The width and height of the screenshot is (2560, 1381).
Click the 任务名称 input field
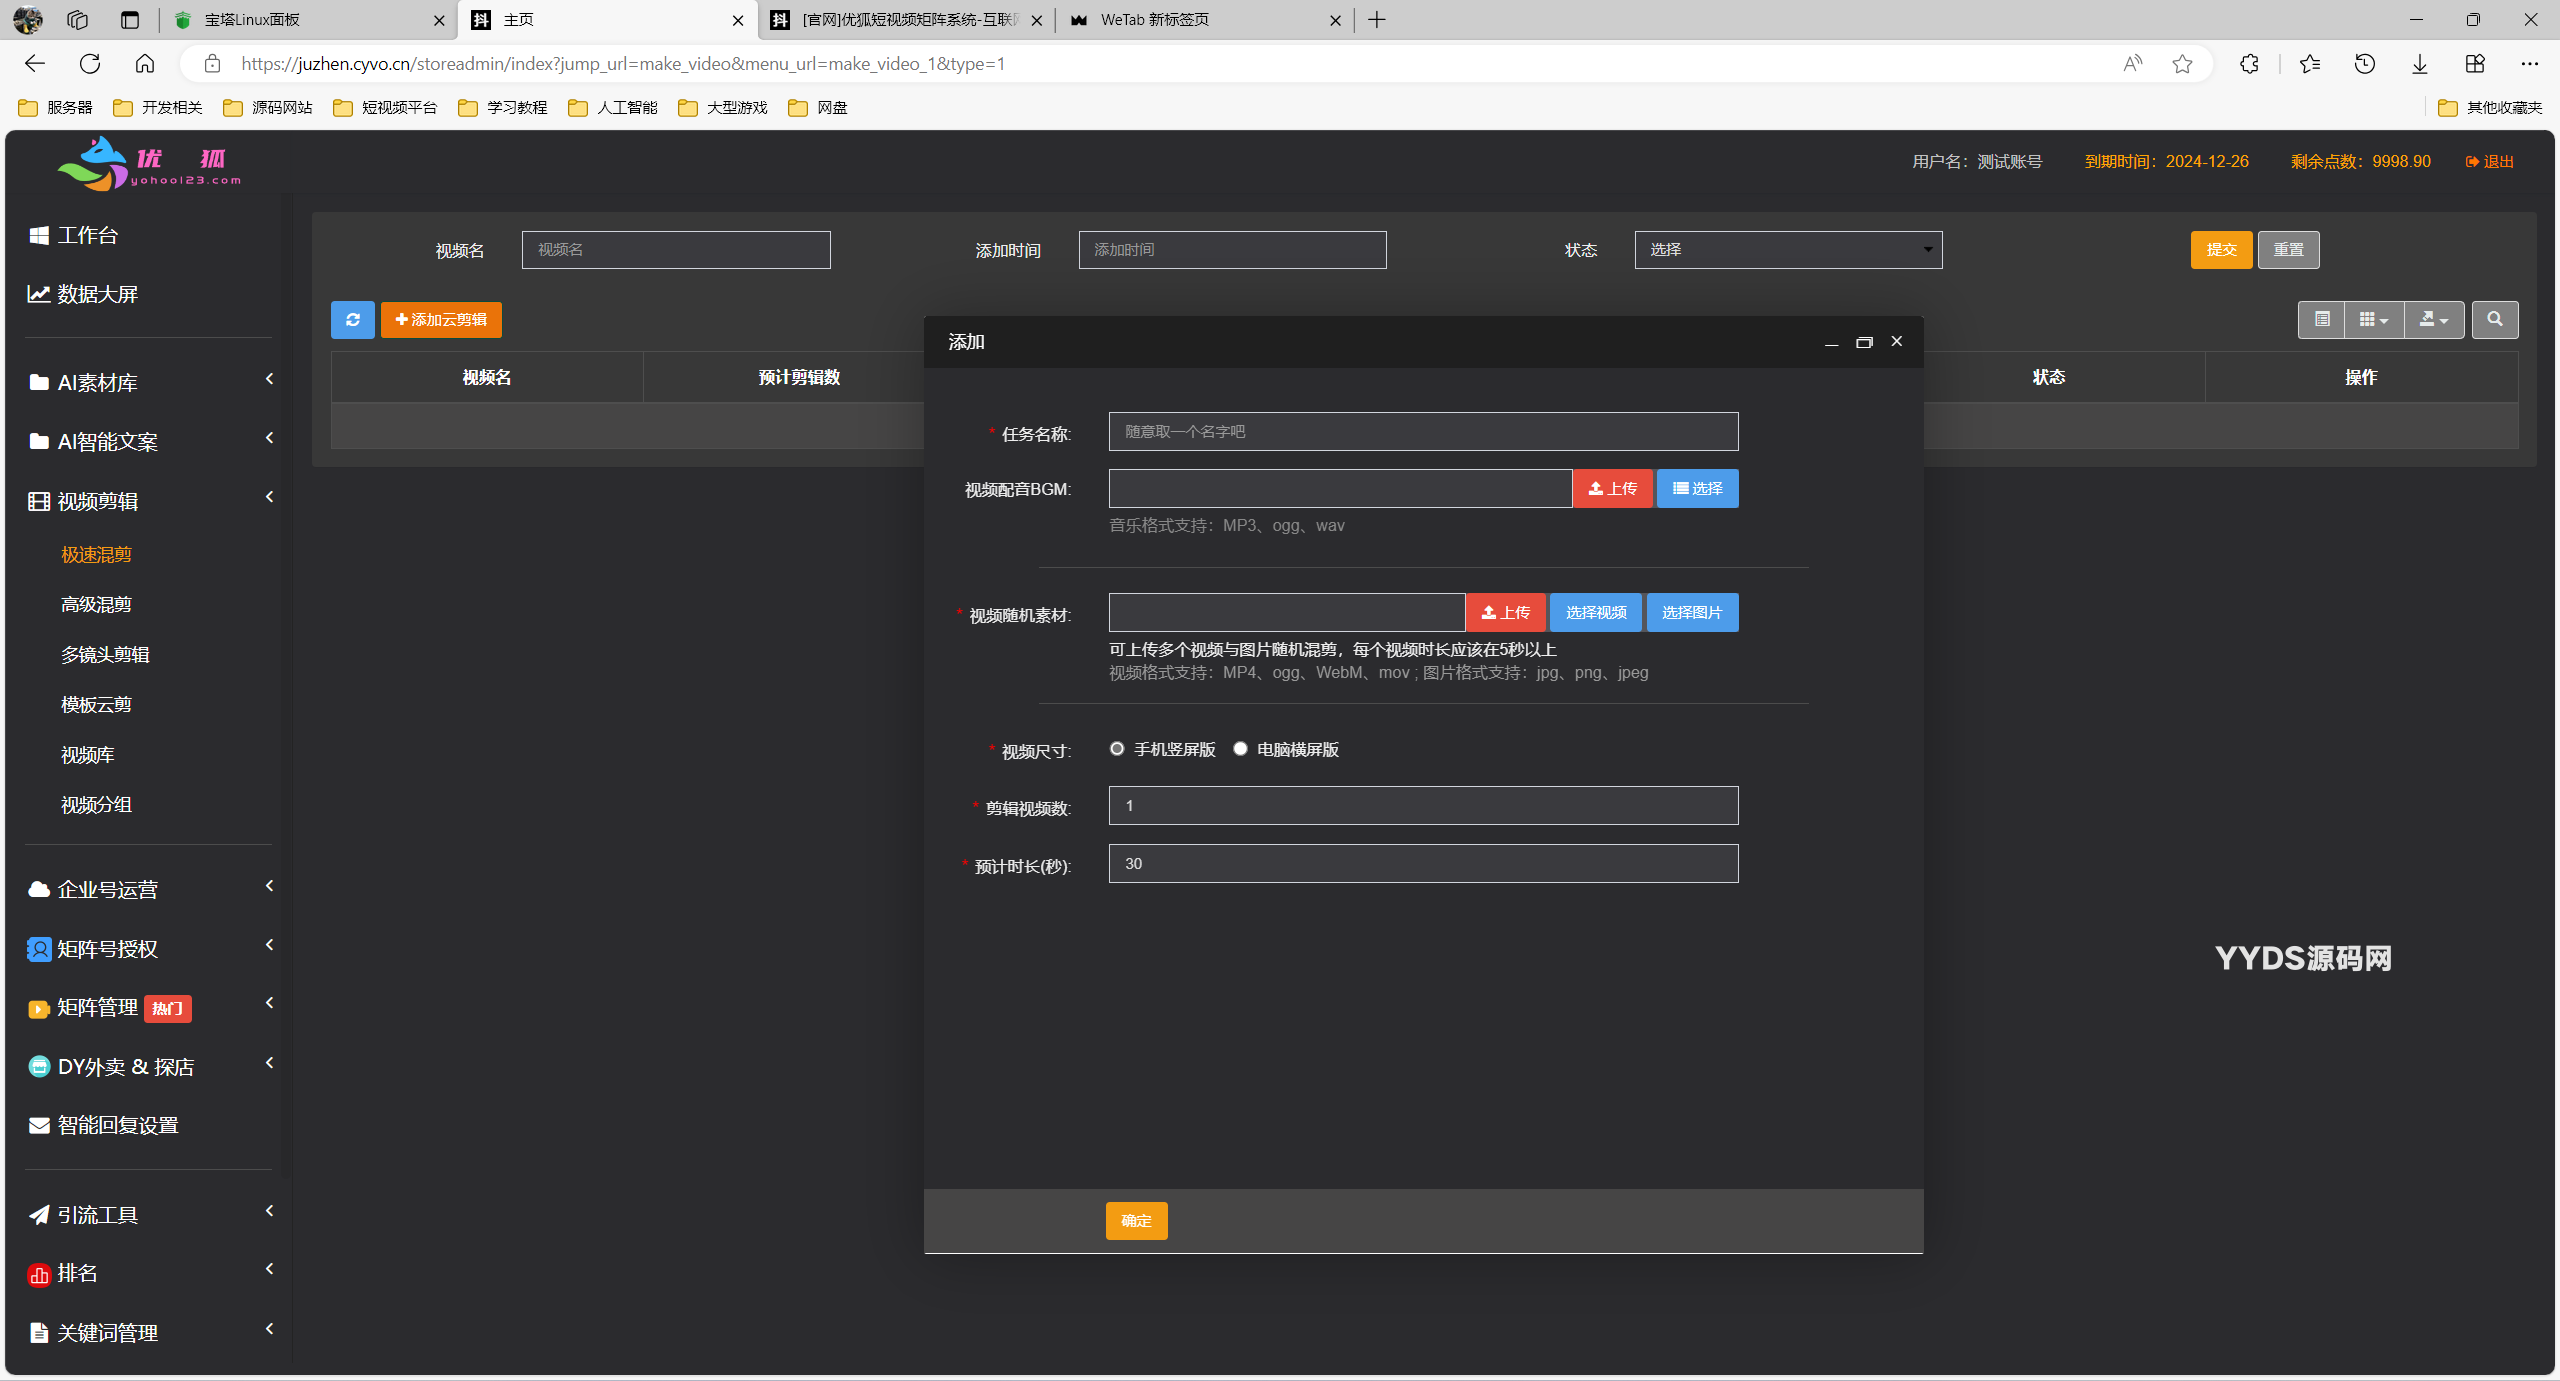(x=1422, y=432)
